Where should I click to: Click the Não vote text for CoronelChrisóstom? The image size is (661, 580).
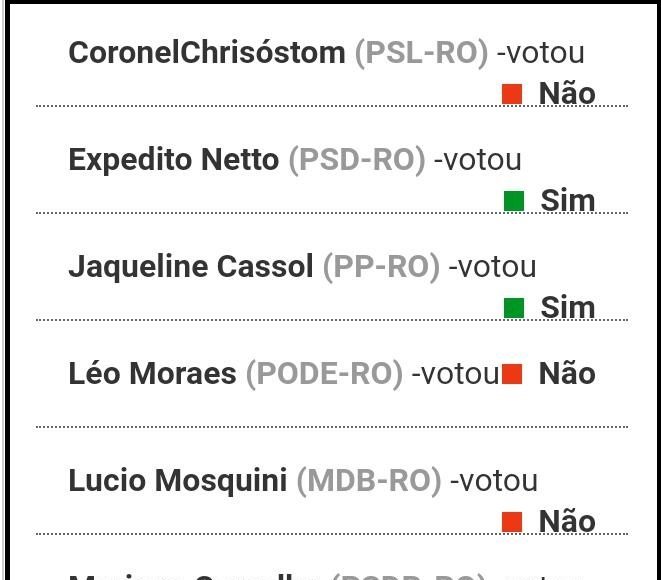[567, 93]
